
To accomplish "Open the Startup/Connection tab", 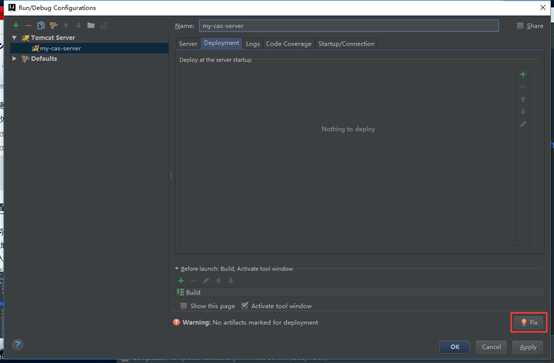I will [346, 44].
